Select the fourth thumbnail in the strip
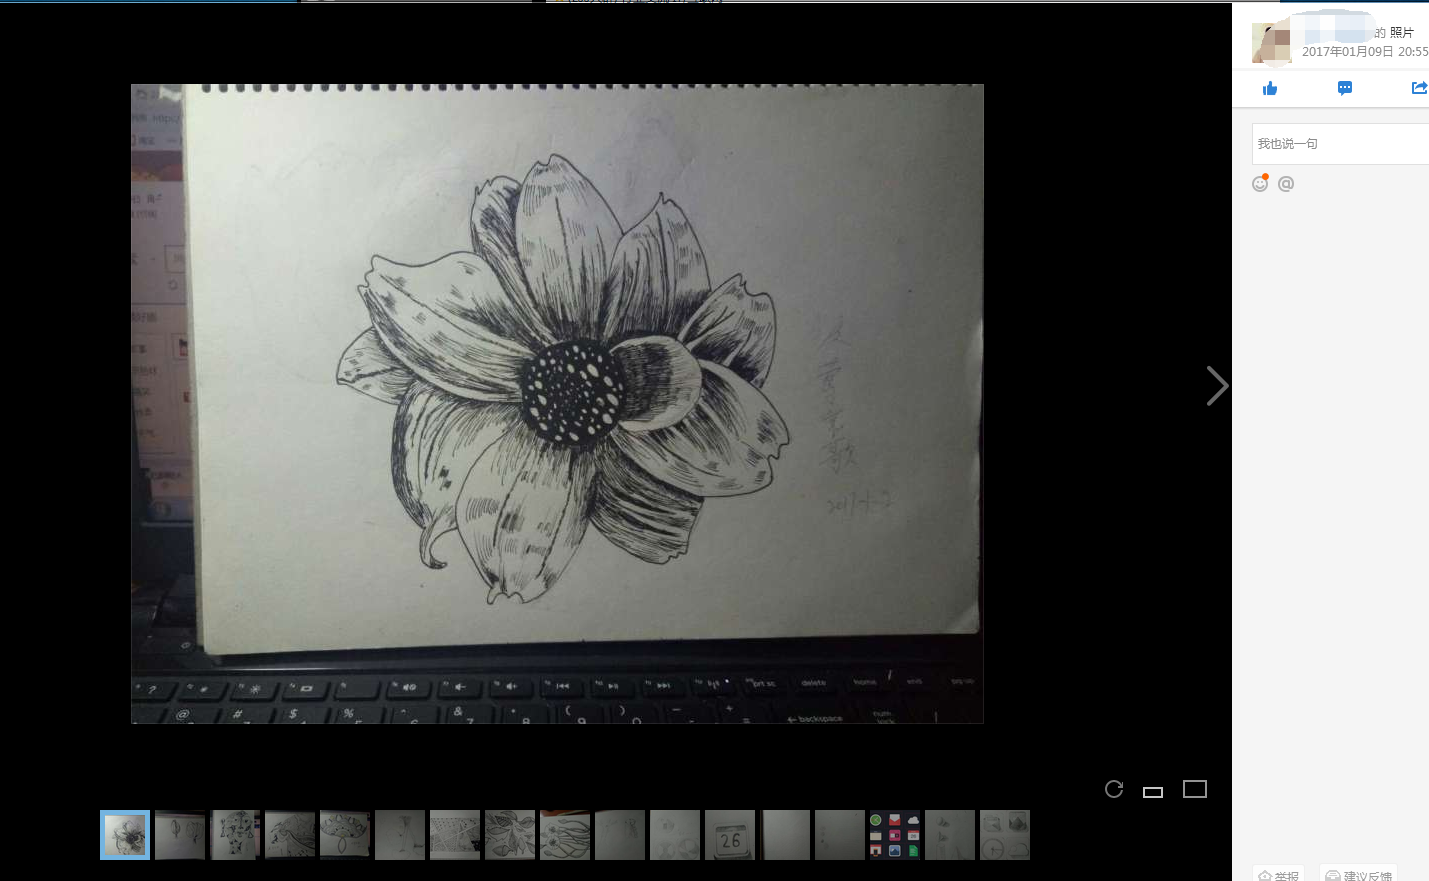 point(290,835)
